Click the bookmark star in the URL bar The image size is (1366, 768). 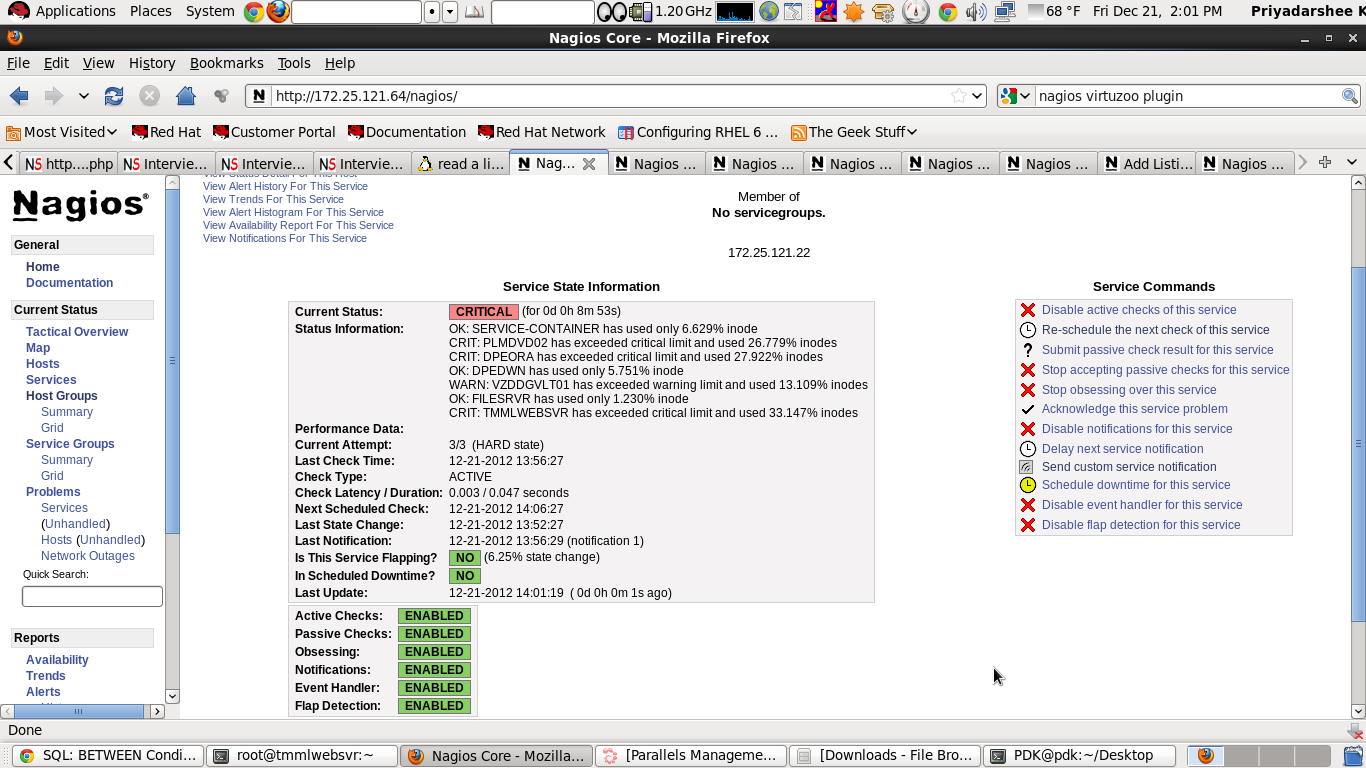pyautogui.click(x=959, y=96)
